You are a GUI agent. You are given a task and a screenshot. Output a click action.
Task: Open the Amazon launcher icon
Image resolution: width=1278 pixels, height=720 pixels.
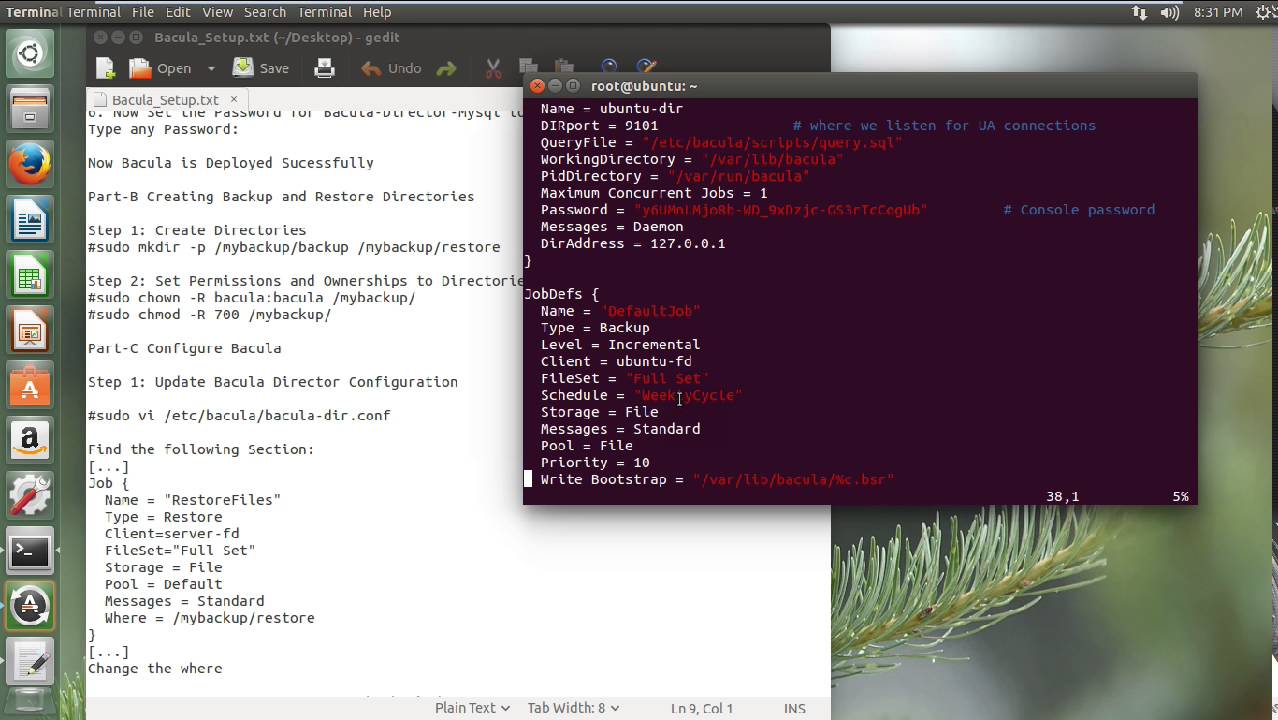[29, 439]
